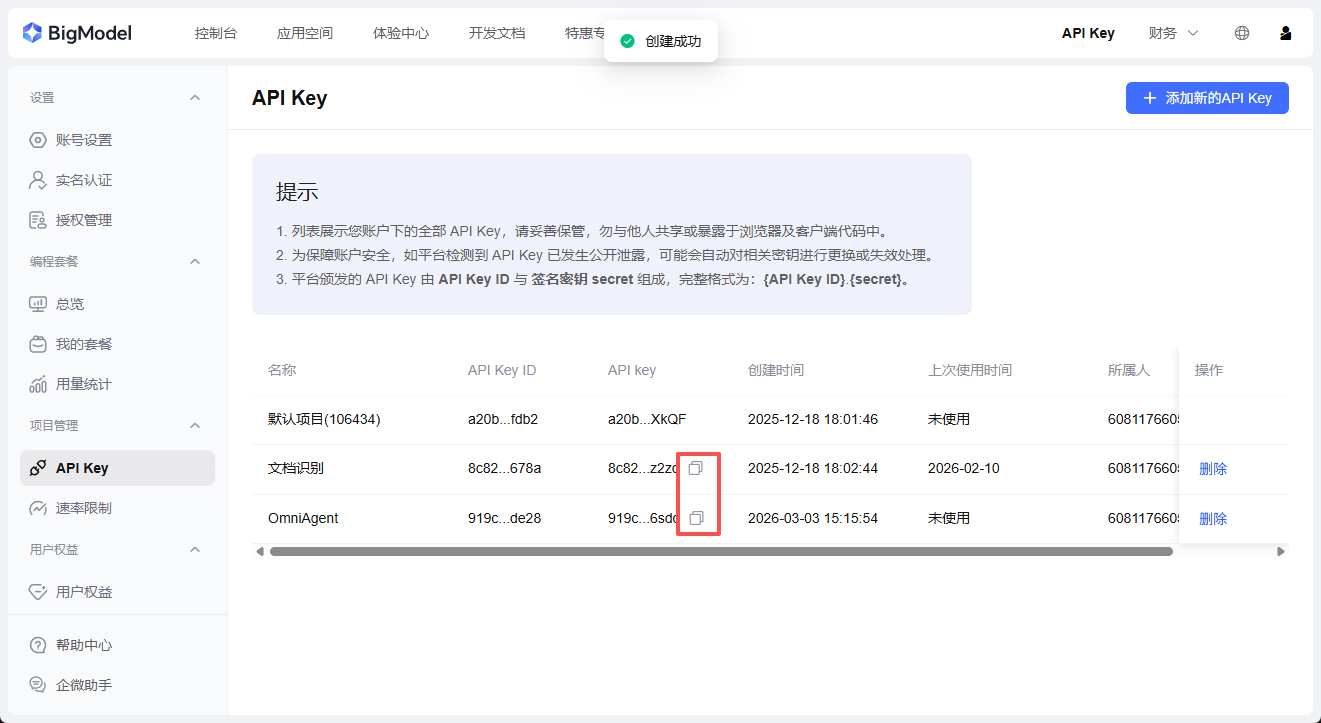Collapse the 编程套餐 sidebar section

click(x=195, y=262)
